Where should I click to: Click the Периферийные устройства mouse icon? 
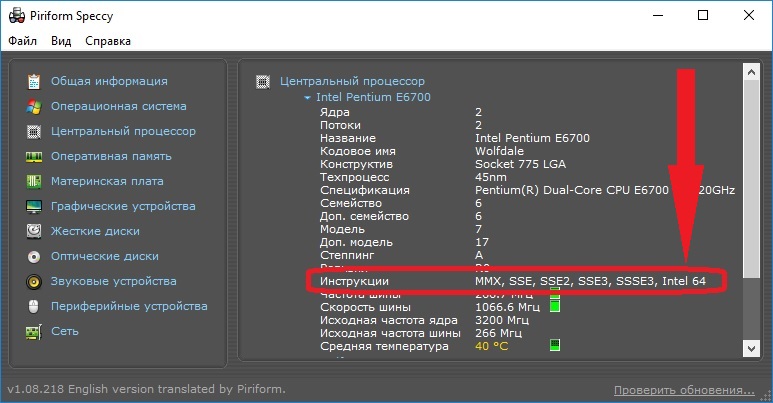coord(34,307)
